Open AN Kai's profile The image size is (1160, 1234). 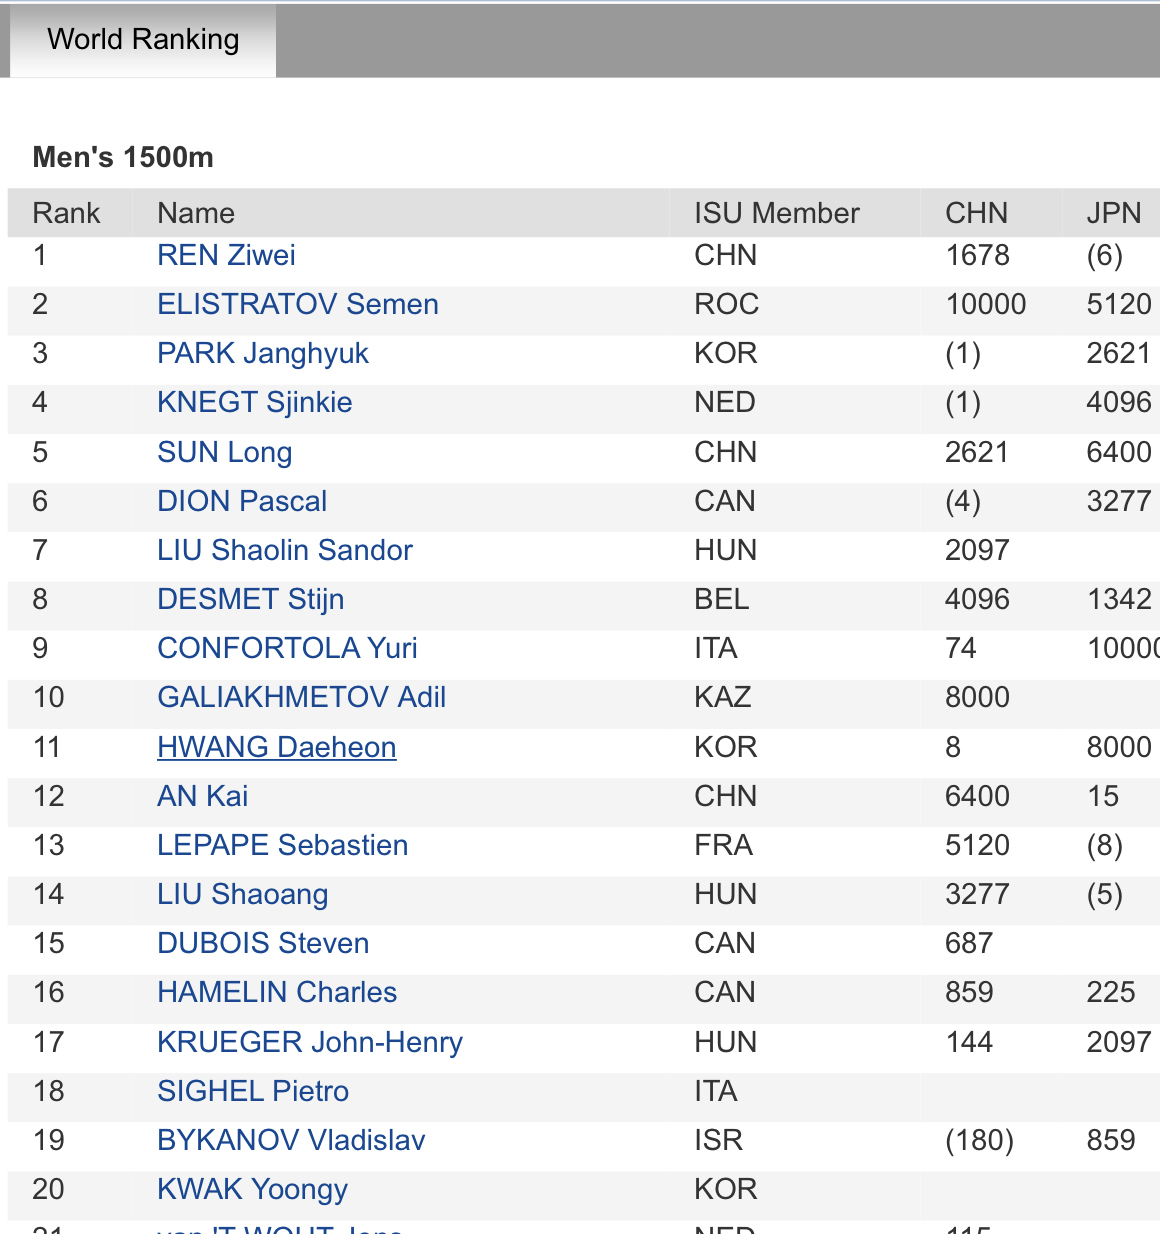pos(202,796)
